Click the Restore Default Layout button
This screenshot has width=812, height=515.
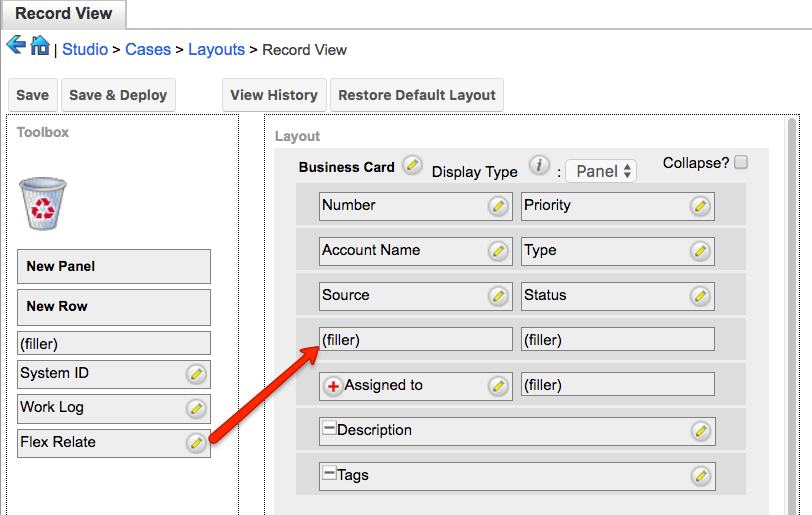click(x=416, y=95)
